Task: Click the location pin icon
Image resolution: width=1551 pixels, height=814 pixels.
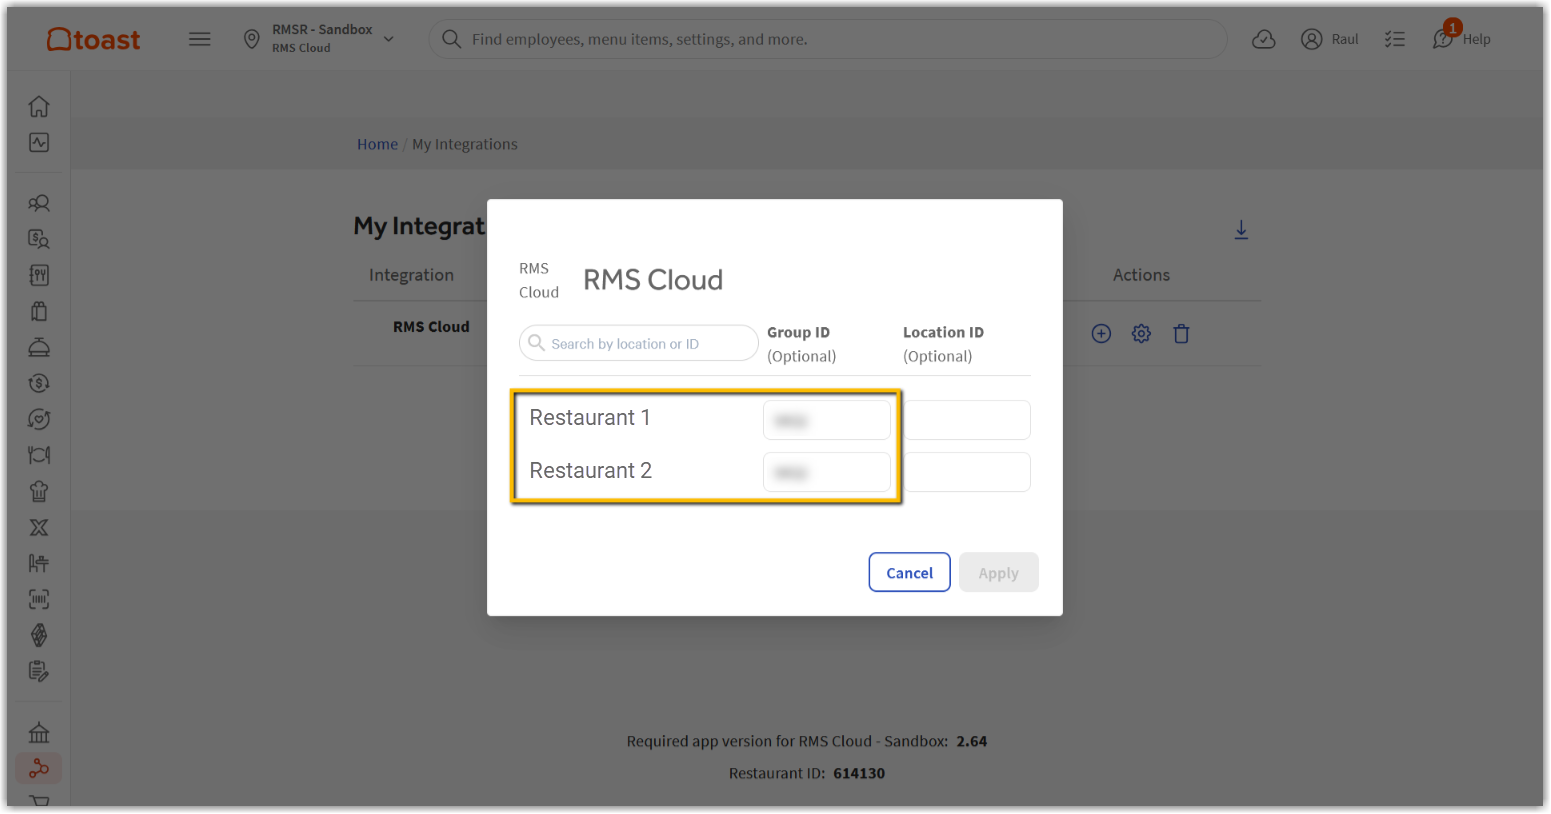Action: point(252,39)
